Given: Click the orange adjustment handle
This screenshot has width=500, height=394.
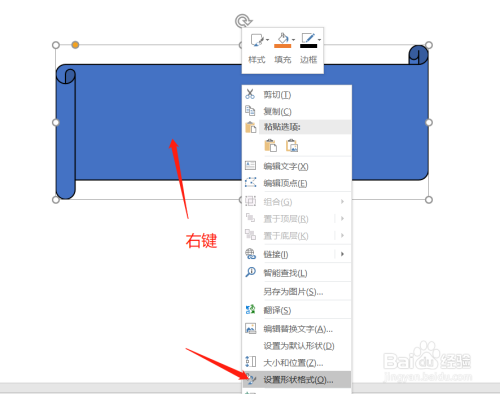Looking at the screenshot, I should click(x=75, y=45).
